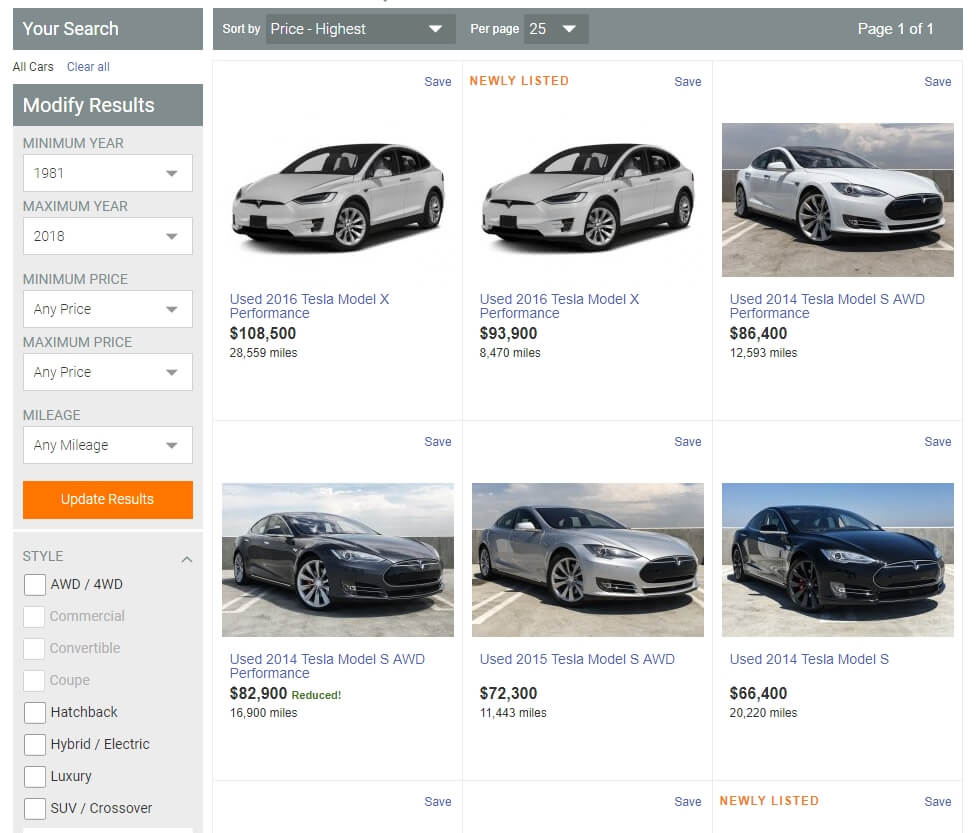The height and width of the screenshot is (833, 980).
Task: View photo of the $82,900 gray Model S
Action: [x=338, y=560]
